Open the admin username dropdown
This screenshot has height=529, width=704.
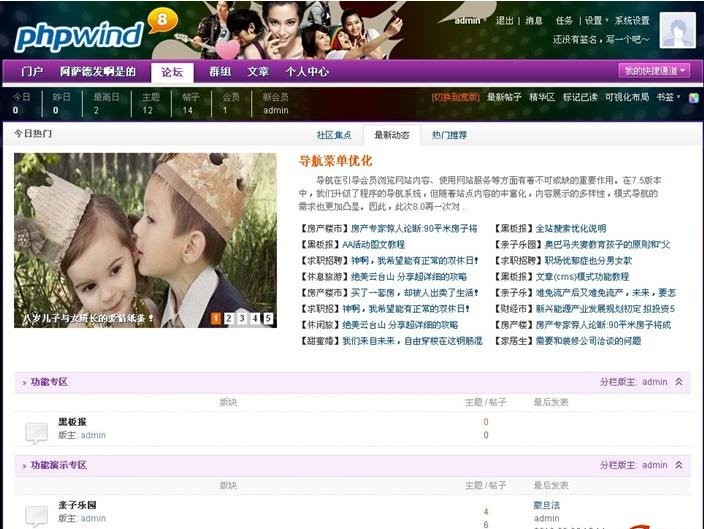[470, 21]
